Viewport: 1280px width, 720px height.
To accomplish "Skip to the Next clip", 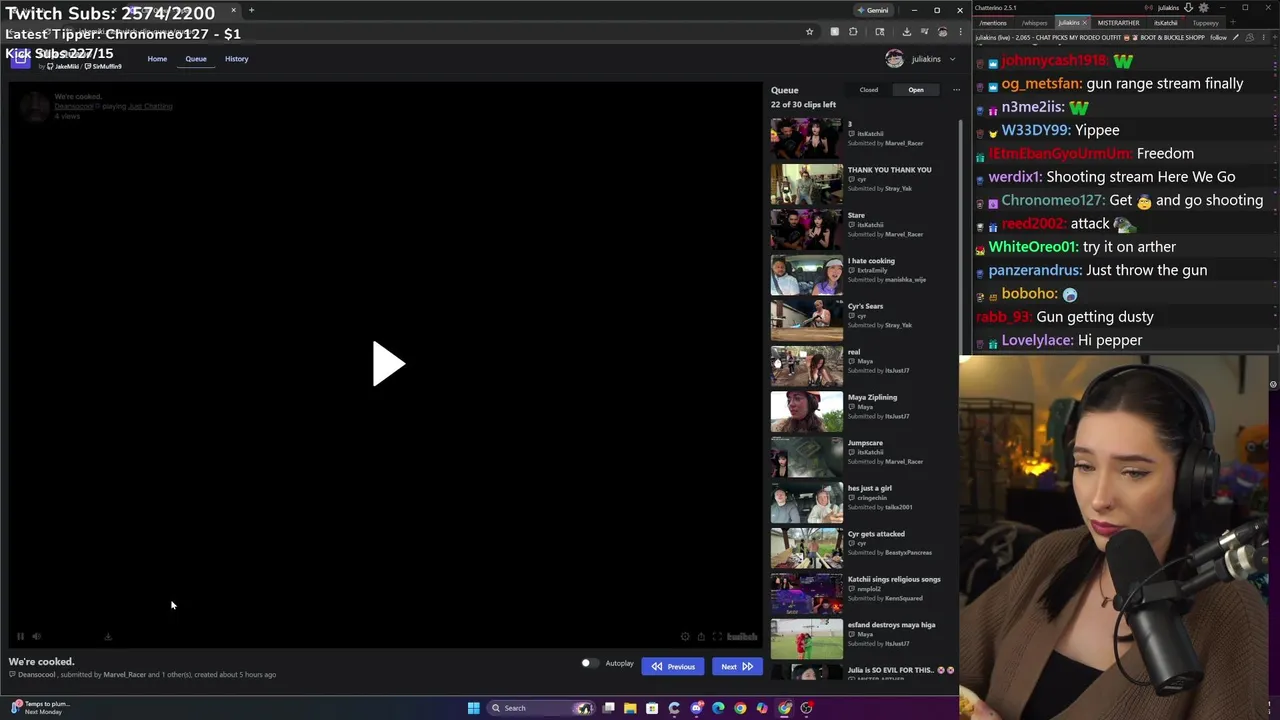I will [x=737, y=666].
